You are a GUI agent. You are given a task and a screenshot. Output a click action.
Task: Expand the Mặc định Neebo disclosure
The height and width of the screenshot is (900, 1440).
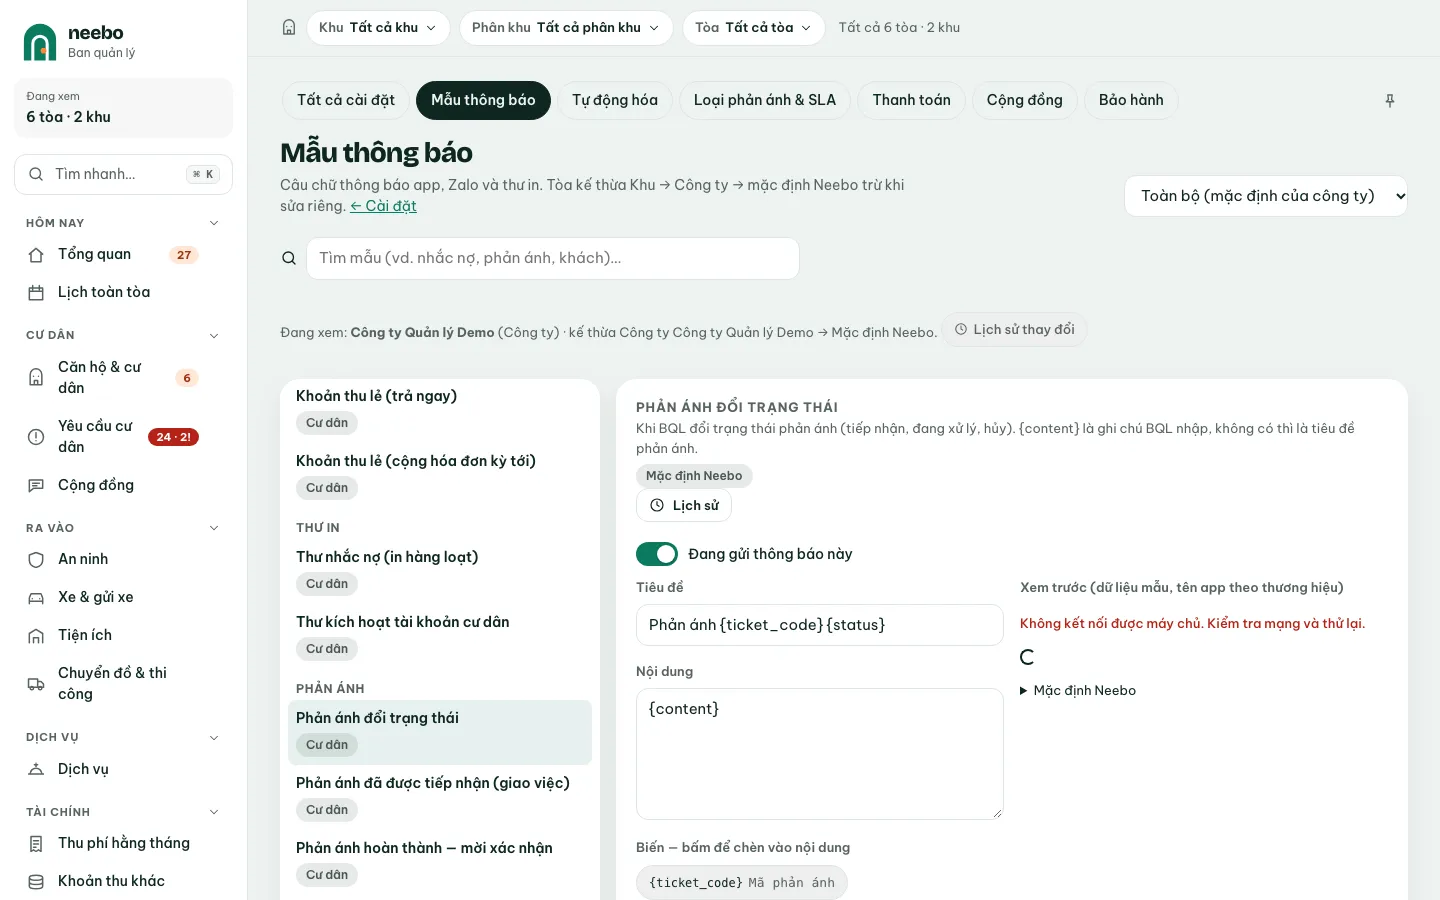(x=1078, y=691)
